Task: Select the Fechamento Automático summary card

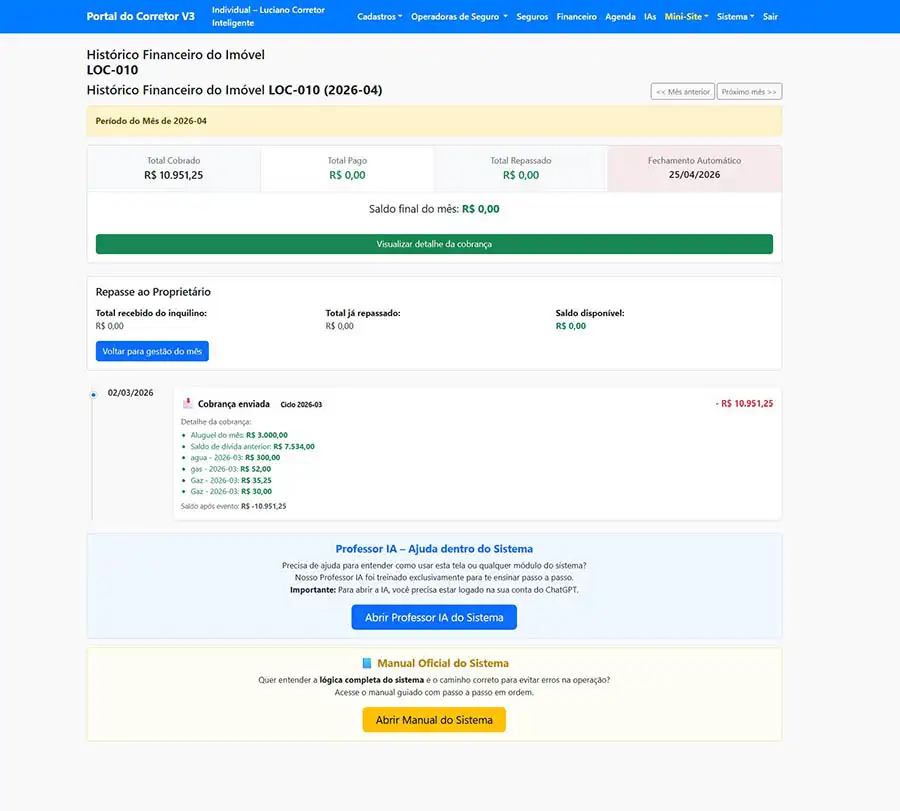Action: click(x=694, y=168)
